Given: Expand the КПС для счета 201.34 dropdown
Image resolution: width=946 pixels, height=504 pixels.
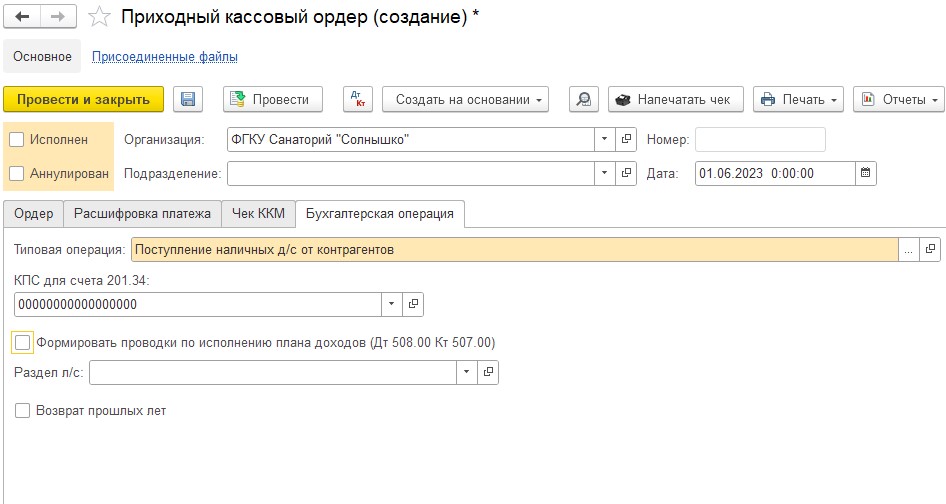Looking at the screenshot, I should [392, 304].
